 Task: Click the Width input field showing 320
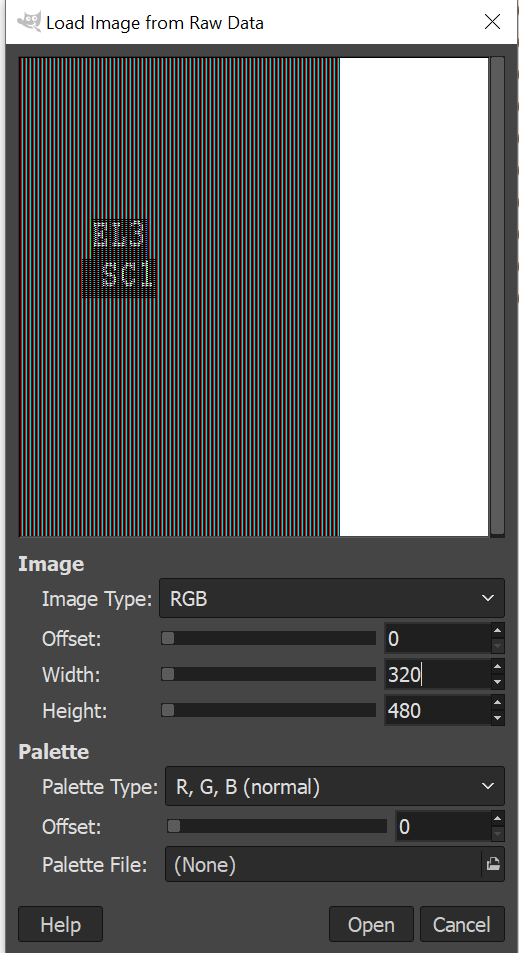[438, 674]
